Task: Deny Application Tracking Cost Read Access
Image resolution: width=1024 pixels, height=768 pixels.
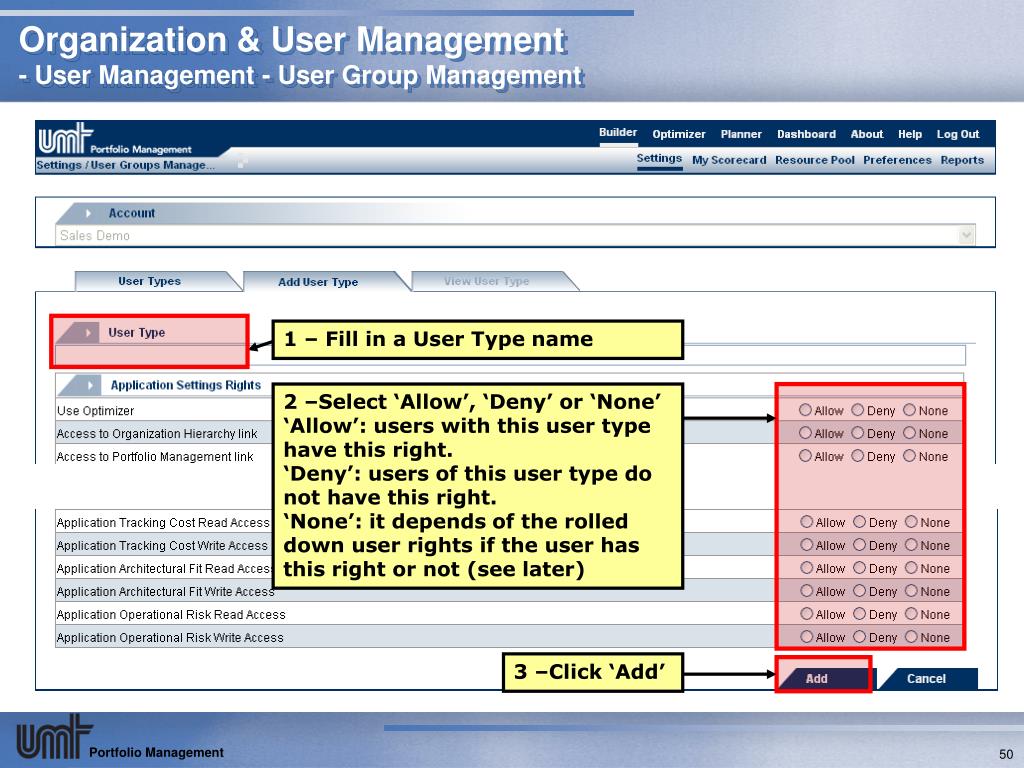Action: (x=859, y=522)
